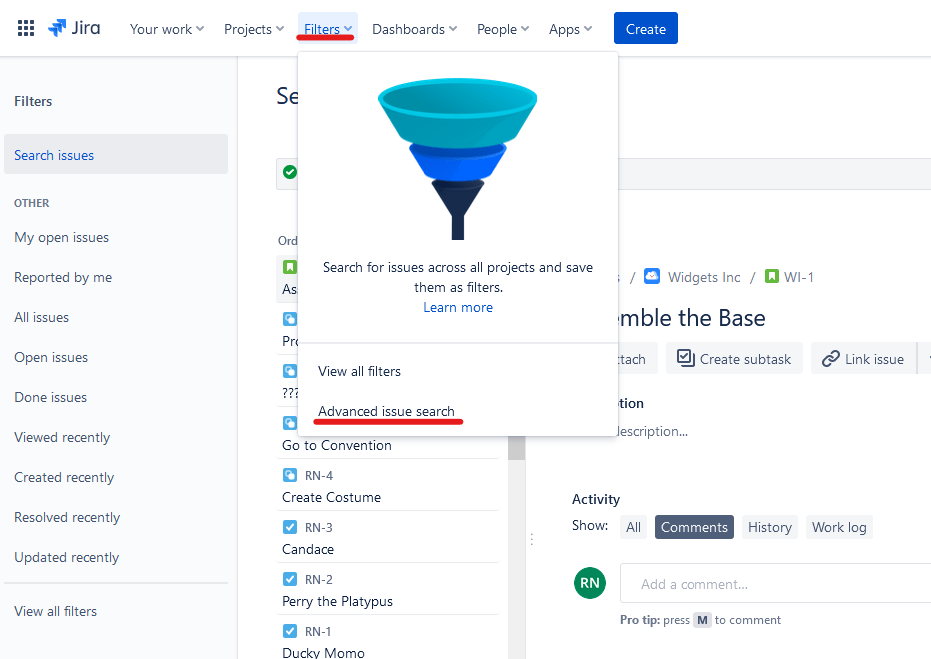
Task: Click the RN-4 task checkmark icon
Action: pos(290,475)
